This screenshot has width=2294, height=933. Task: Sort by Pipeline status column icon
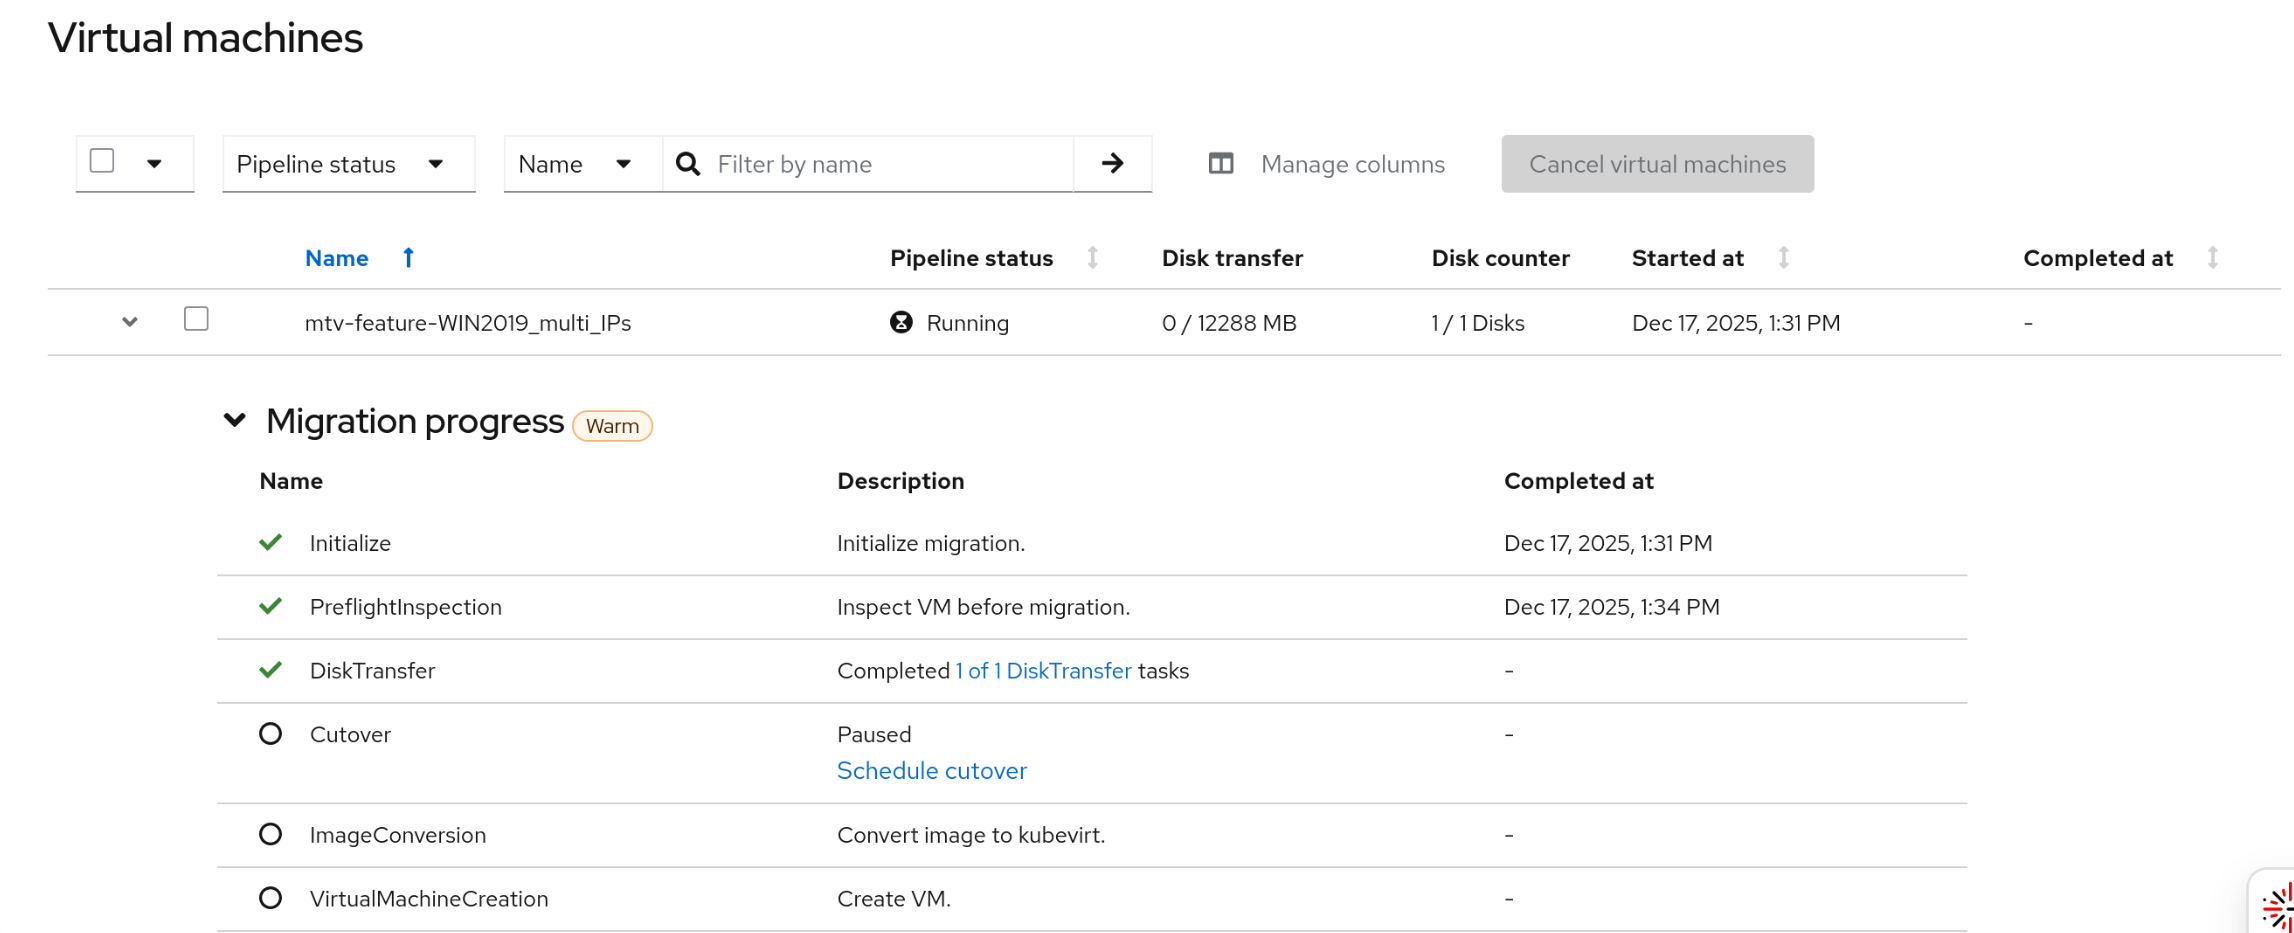[1093, 258]
